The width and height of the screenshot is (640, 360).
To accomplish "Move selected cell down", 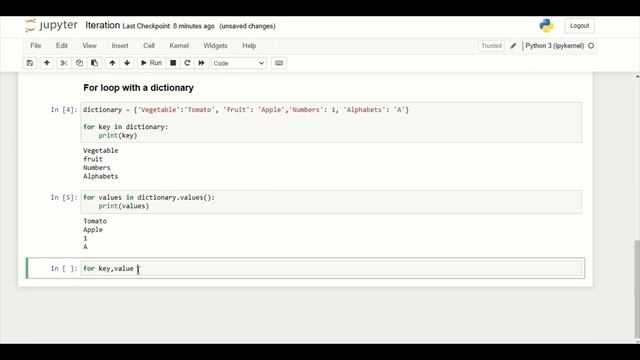I will coord(127,63).
